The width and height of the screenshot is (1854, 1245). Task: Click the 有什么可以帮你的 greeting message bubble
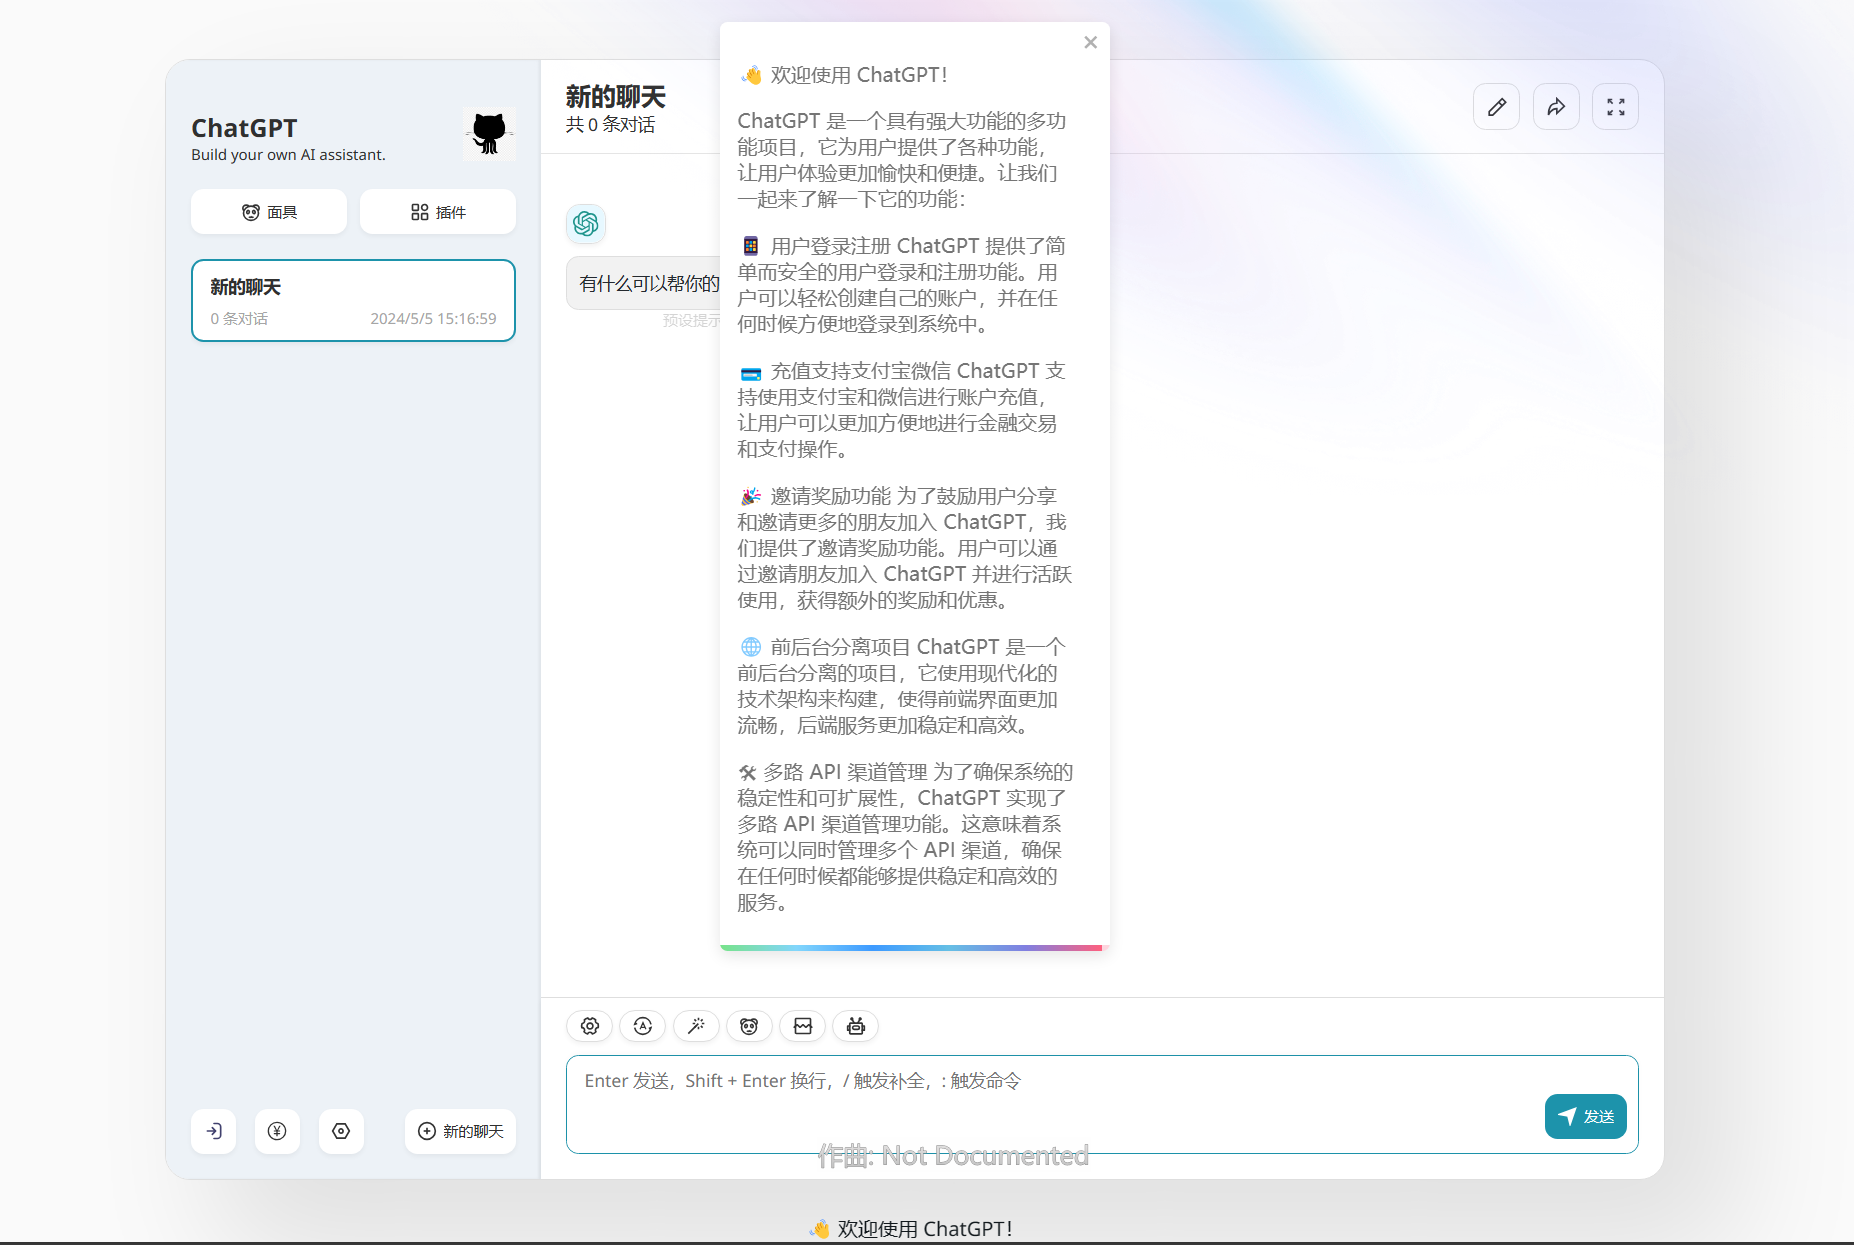644,283
